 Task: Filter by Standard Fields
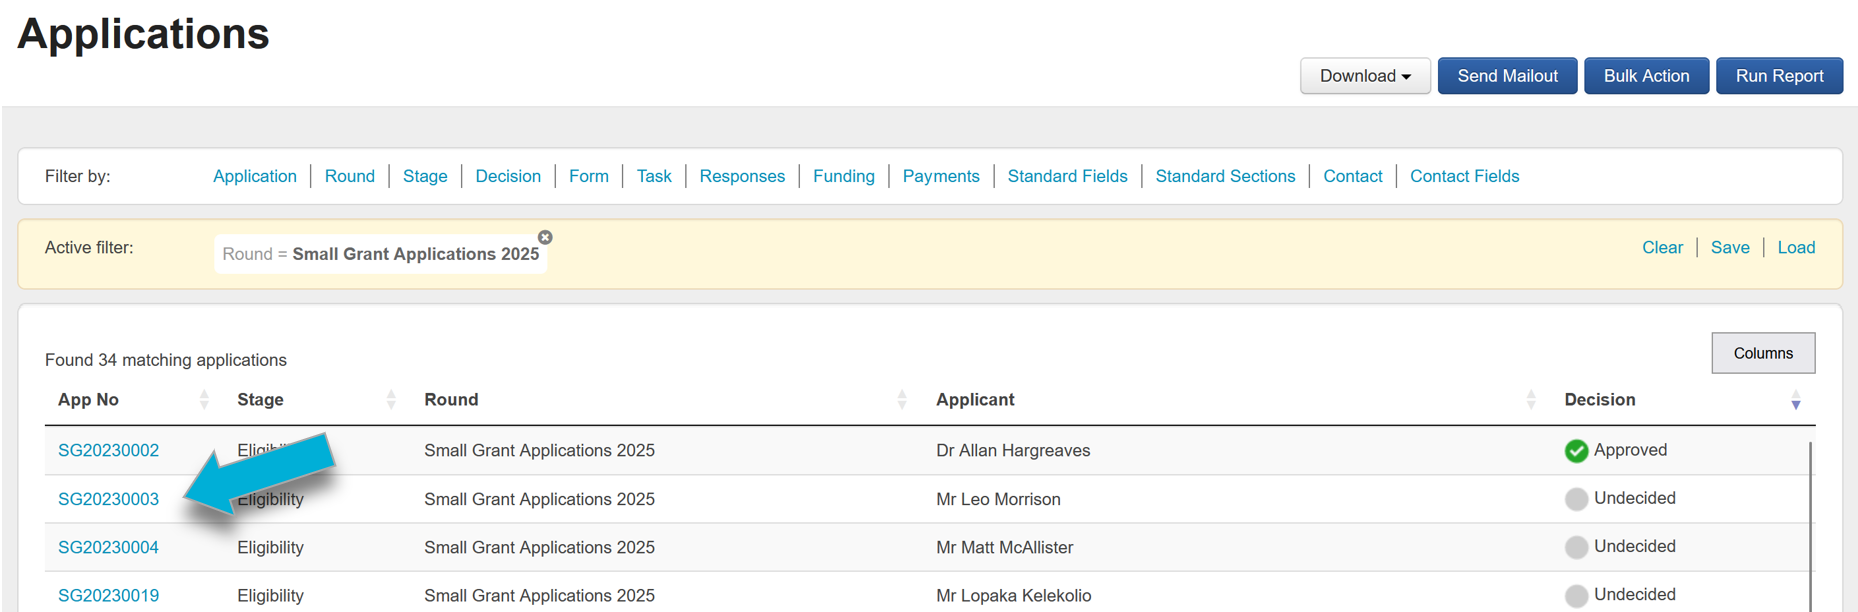[x=1067, y=176]
